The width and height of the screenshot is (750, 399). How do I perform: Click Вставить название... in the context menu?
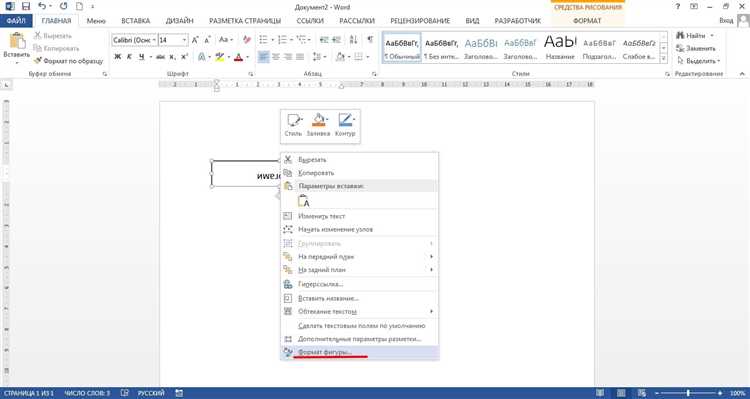point(360,298)
